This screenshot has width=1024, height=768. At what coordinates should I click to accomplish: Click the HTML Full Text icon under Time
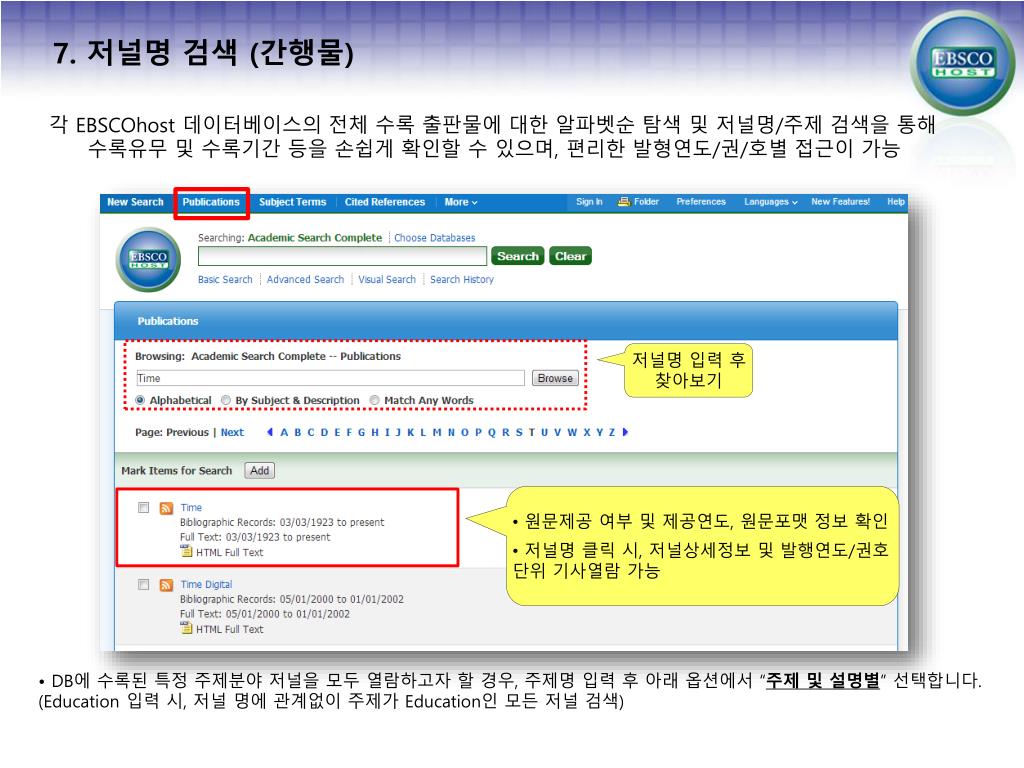187,552
